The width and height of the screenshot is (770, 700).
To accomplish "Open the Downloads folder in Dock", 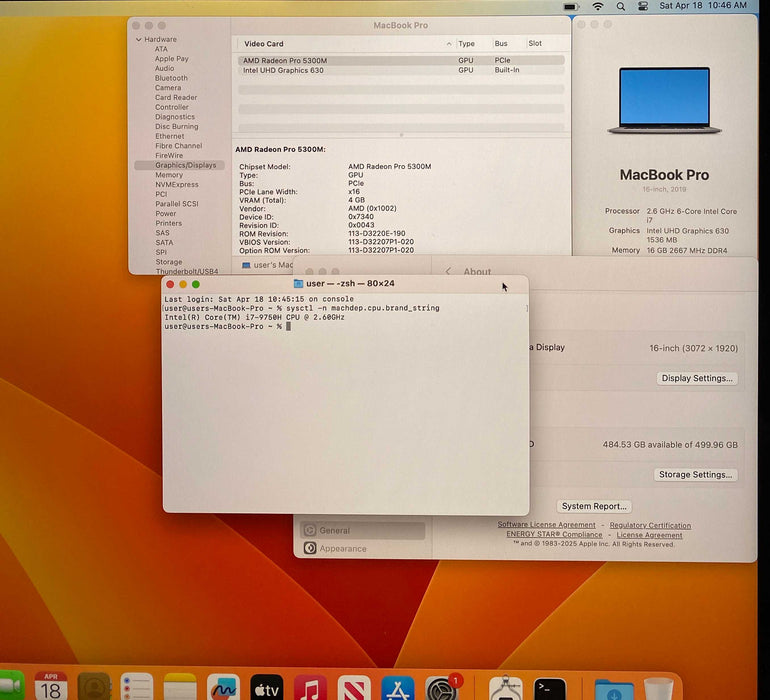I will (614, 688).
